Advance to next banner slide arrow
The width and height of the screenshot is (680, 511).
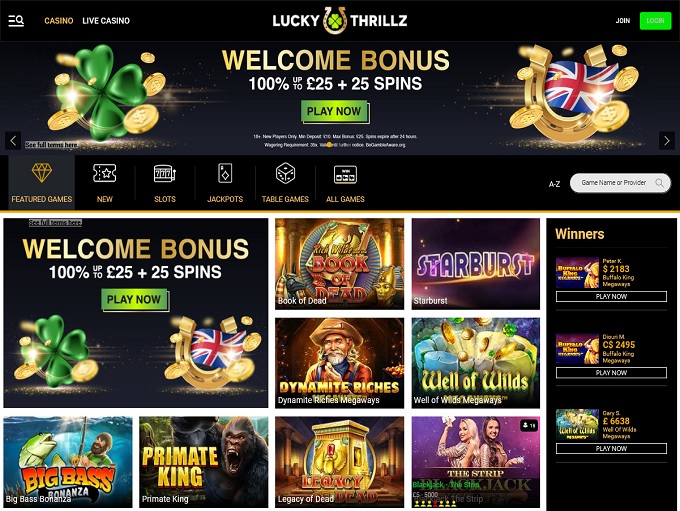pos(667,141)
